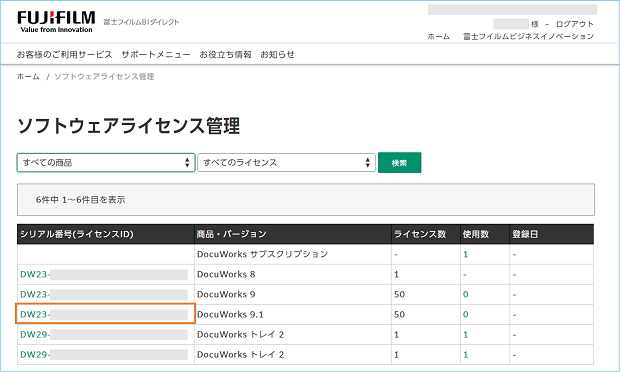Open お役立ち情報 menu

coord(225,55)
